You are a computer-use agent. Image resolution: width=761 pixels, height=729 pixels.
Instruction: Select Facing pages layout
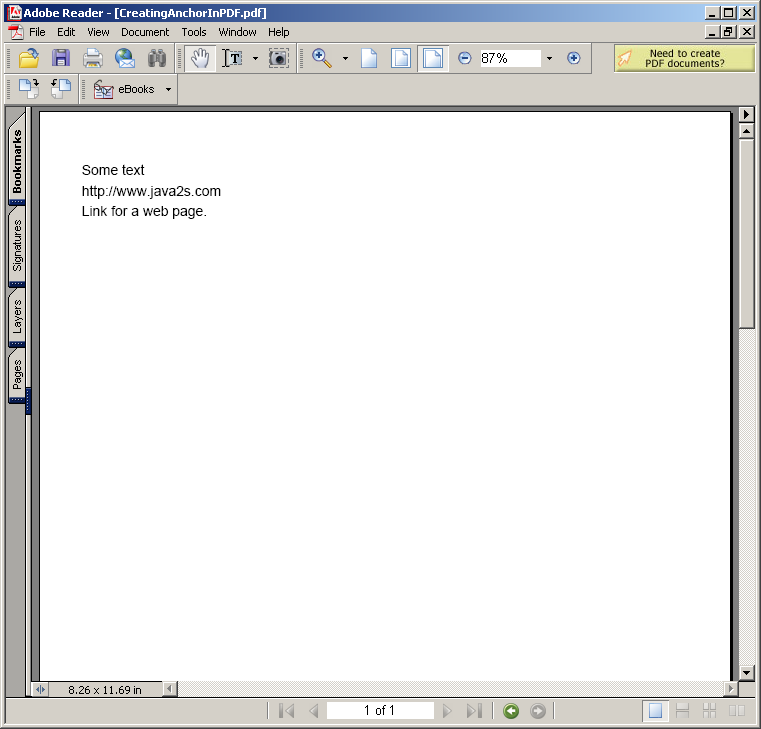[737, 711]
